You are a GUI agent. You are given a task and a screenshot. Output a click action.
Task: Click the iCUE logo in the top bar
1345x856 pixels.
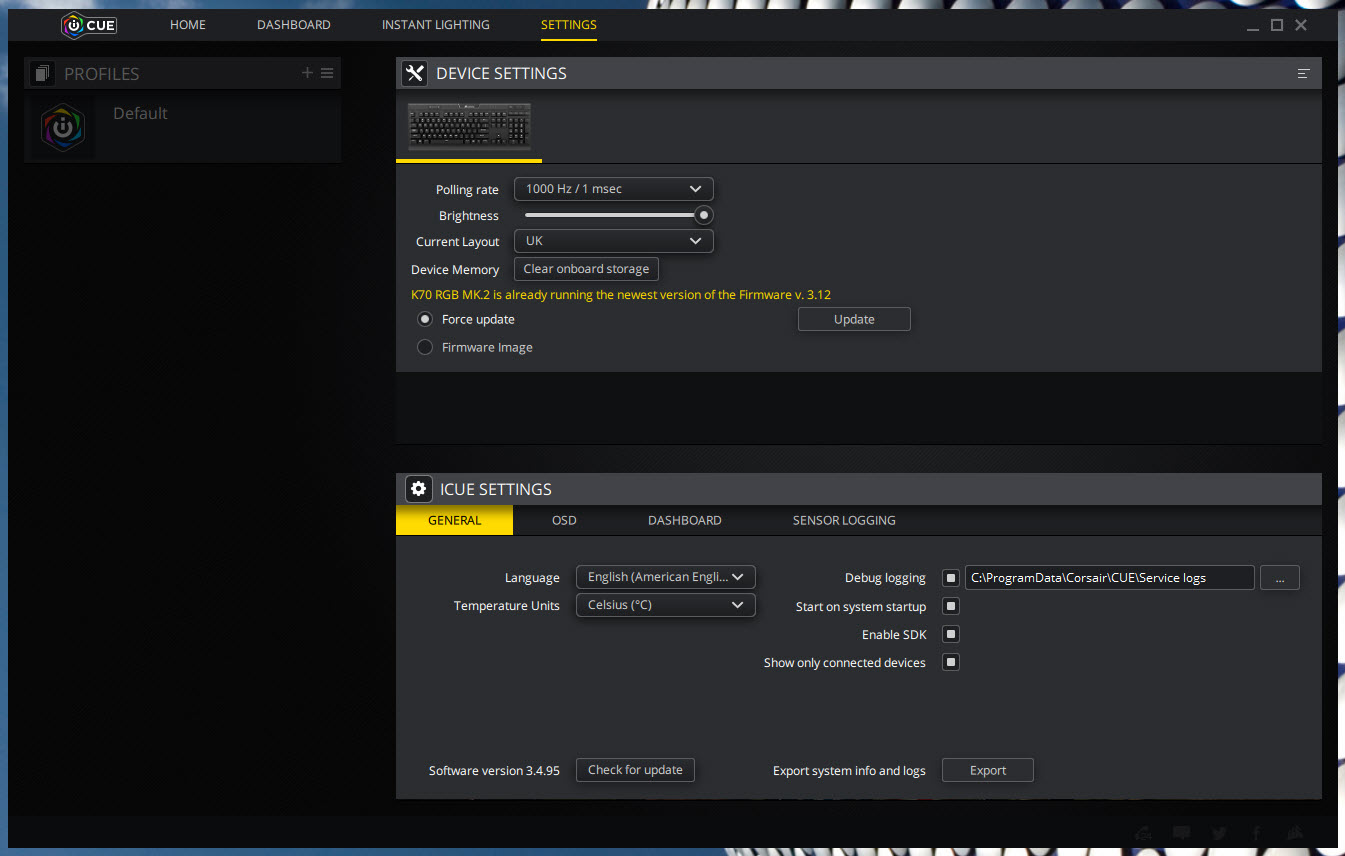pyautogui.click(x=89, y=25)
